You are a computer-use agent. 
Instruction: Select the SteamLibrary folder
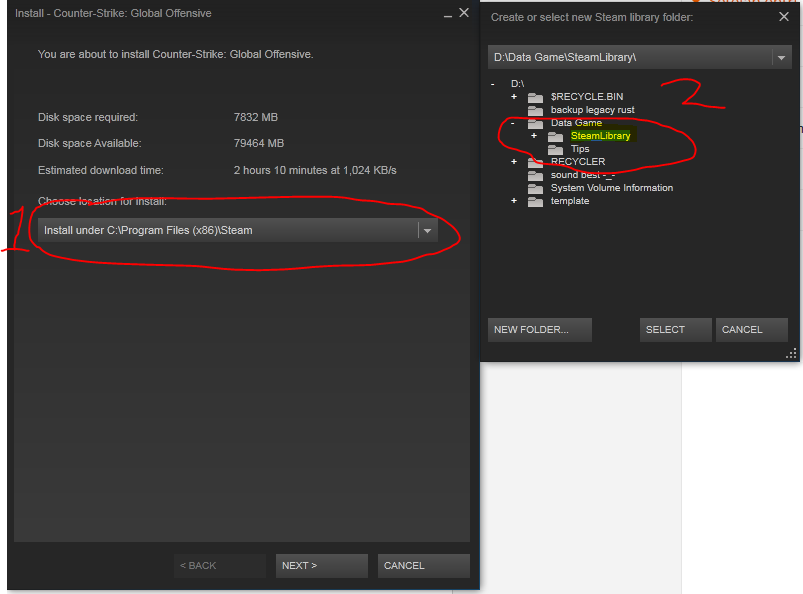[x=601, y=136]
